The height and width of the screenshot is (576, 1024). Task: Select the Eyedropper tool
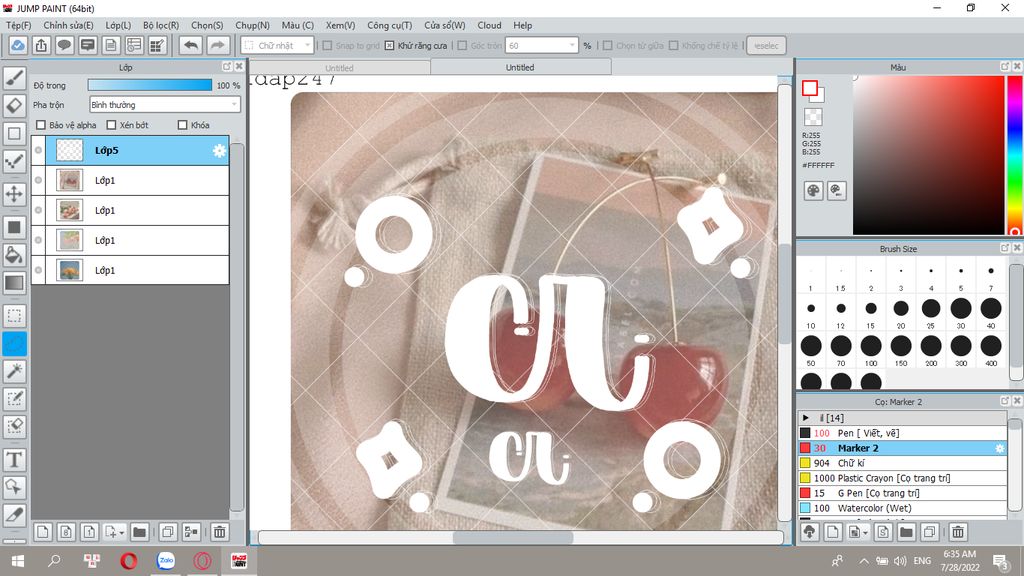(14, 515)
